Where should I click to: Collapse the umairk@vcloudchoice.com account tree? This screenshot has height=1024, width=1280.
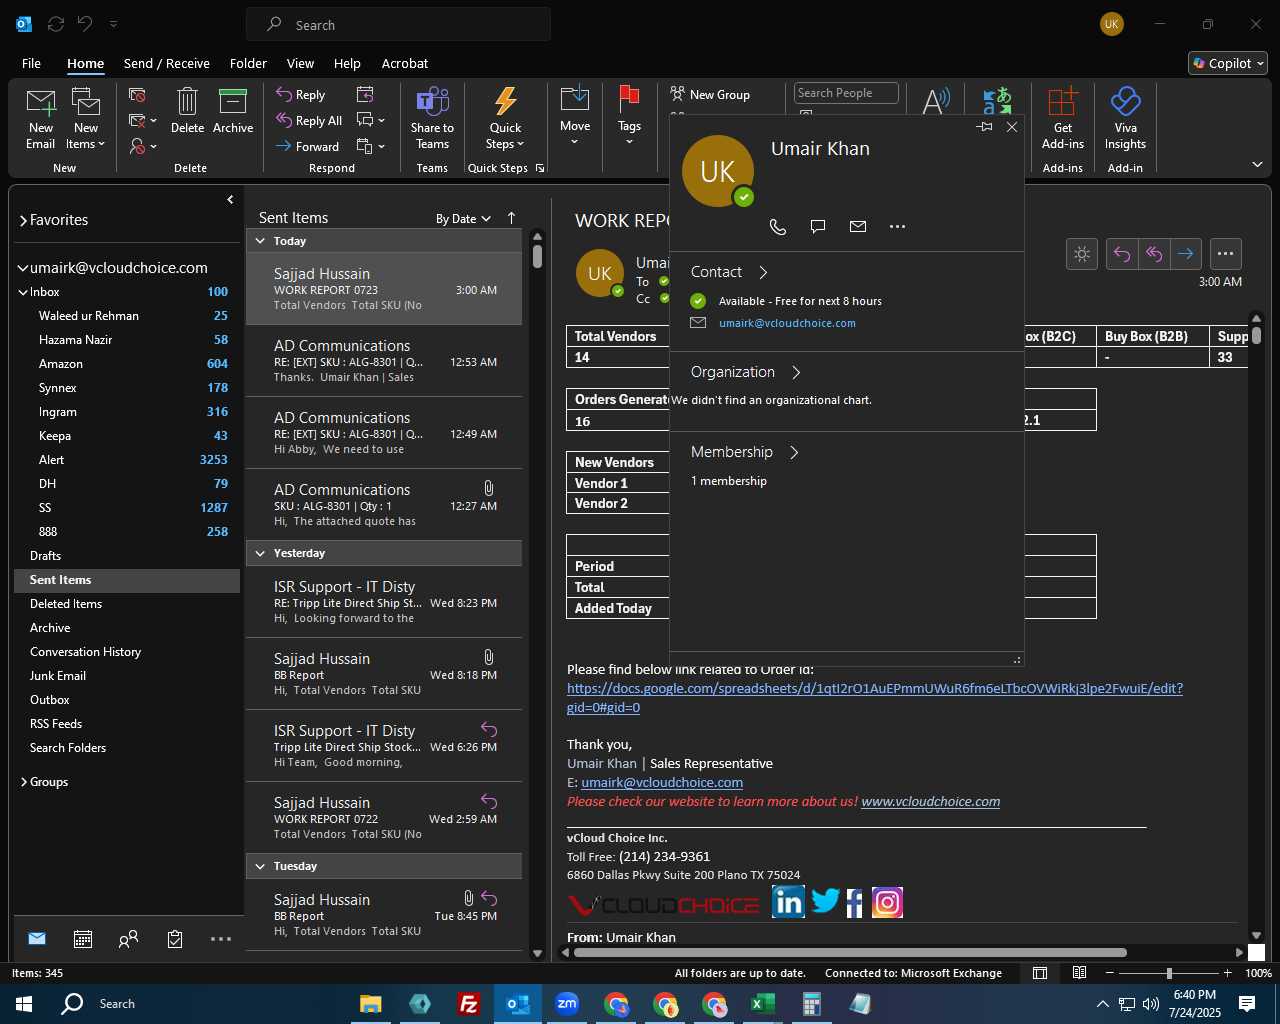(x=23, y=268)
